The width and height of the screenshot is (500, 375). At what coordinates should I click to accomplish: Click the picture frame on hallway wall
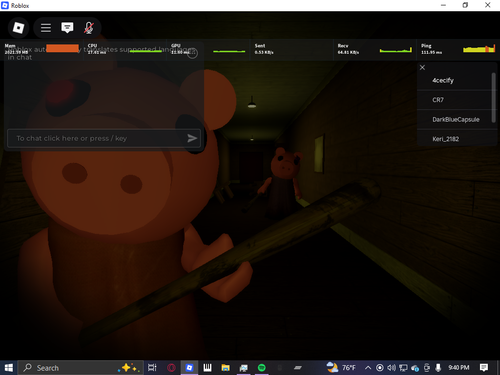319,154
